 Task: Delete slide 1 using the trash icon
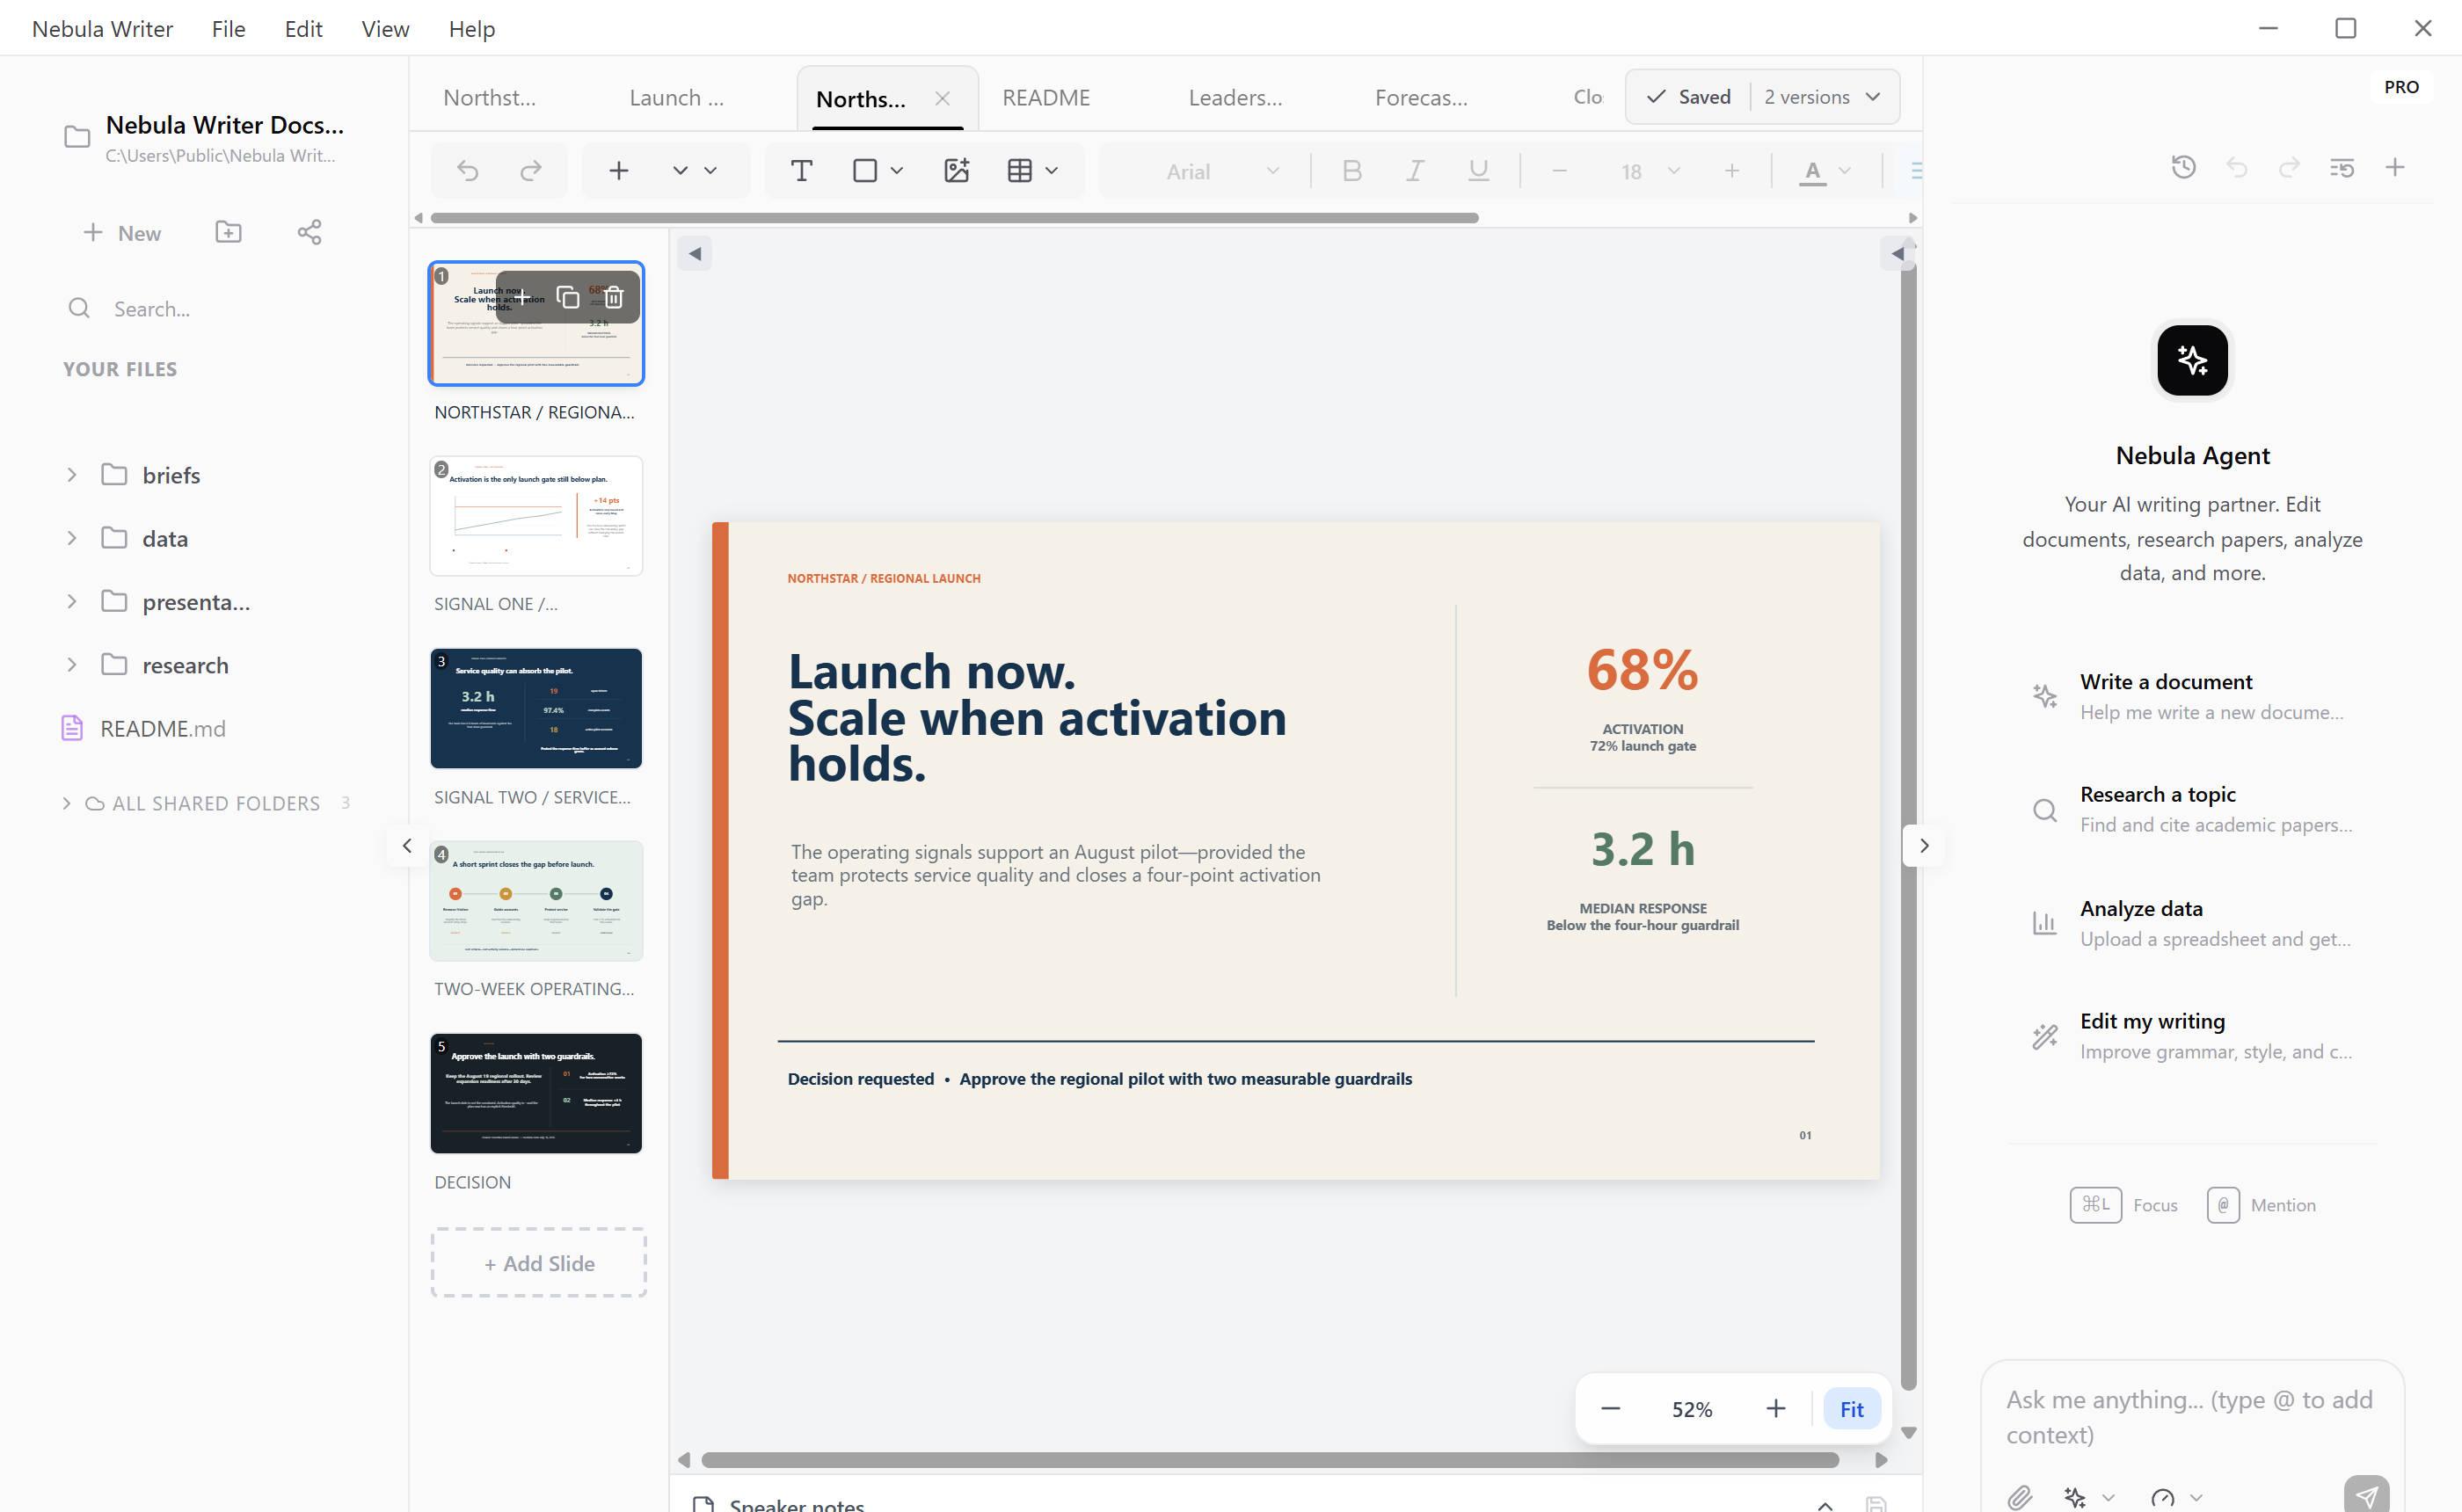(x=614, y=297)
